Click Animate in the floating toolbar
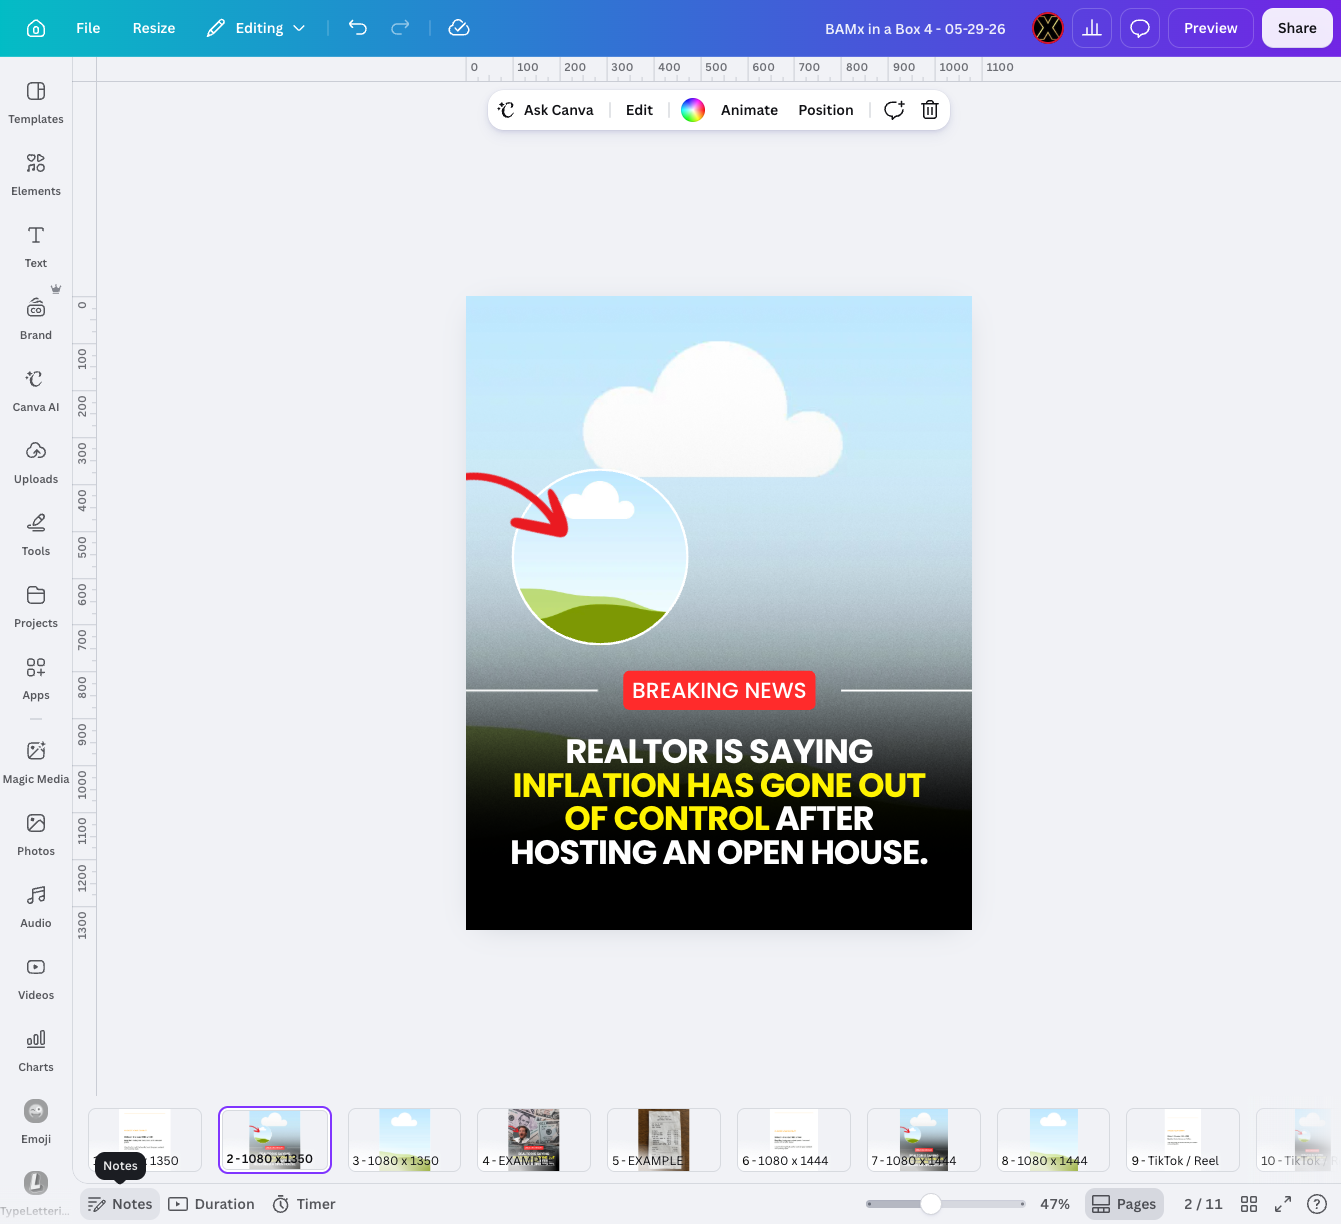Image resolution: width=1341 pixels, height=1224 pixels. point(749,110)
